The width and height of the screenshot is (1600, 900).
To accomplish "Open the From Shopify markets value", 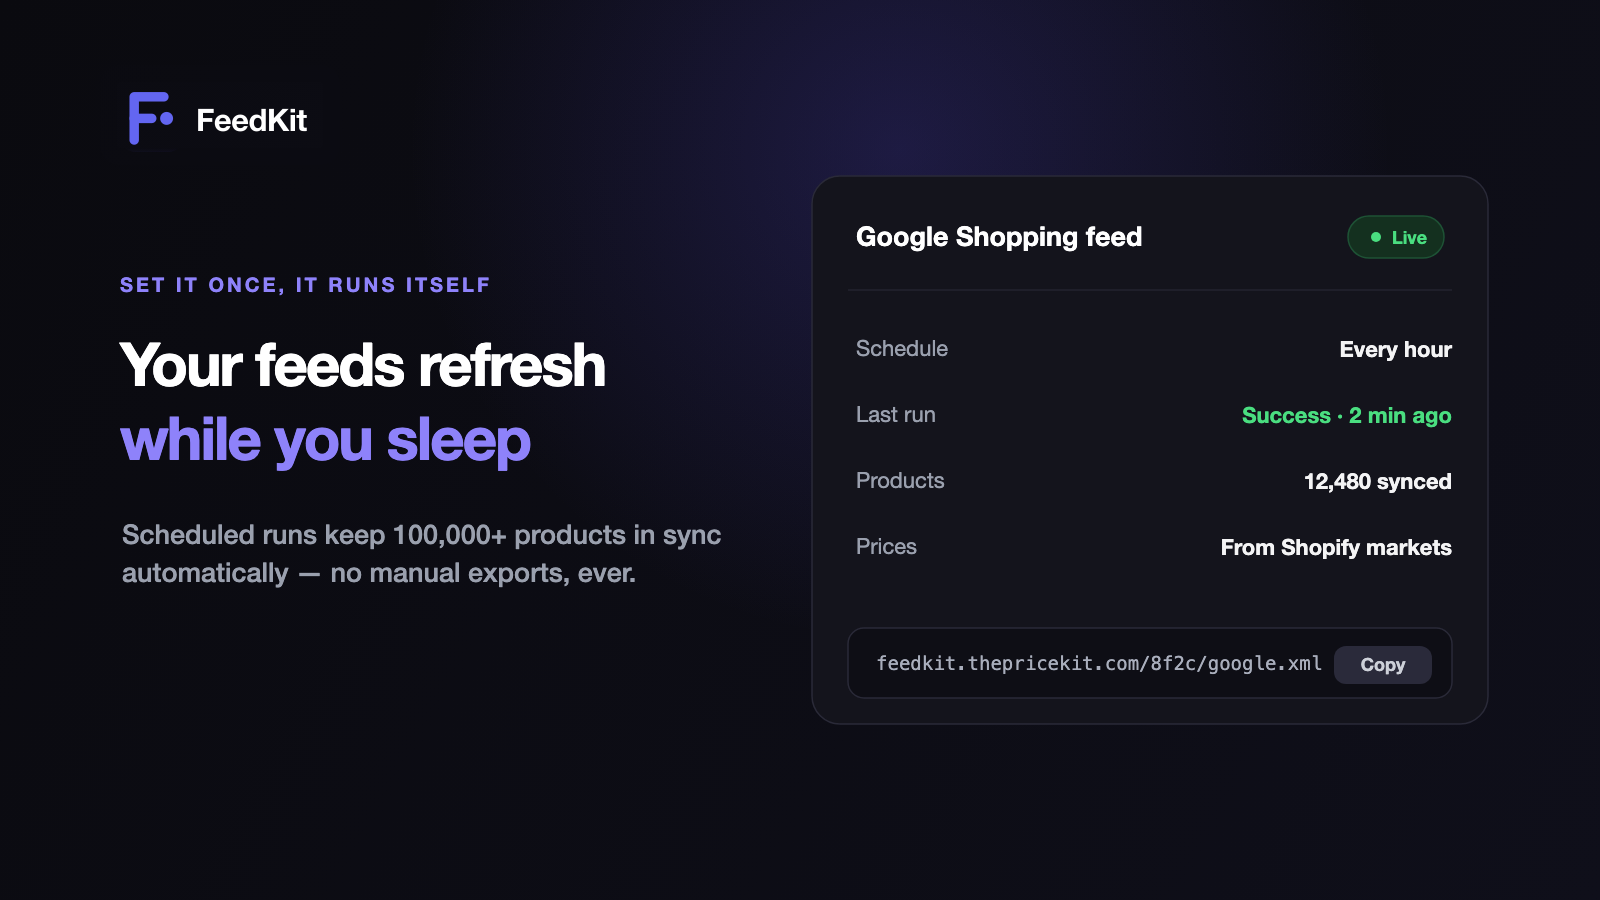I will click(1336, 548).
